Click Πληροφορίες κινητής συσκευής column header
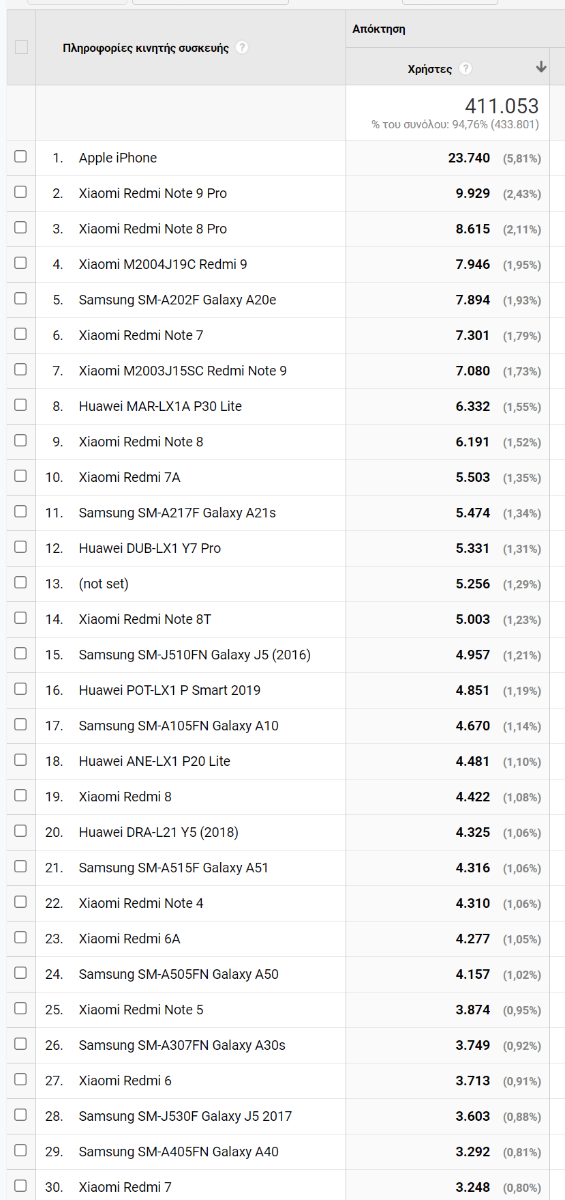 tap(145, 47)
